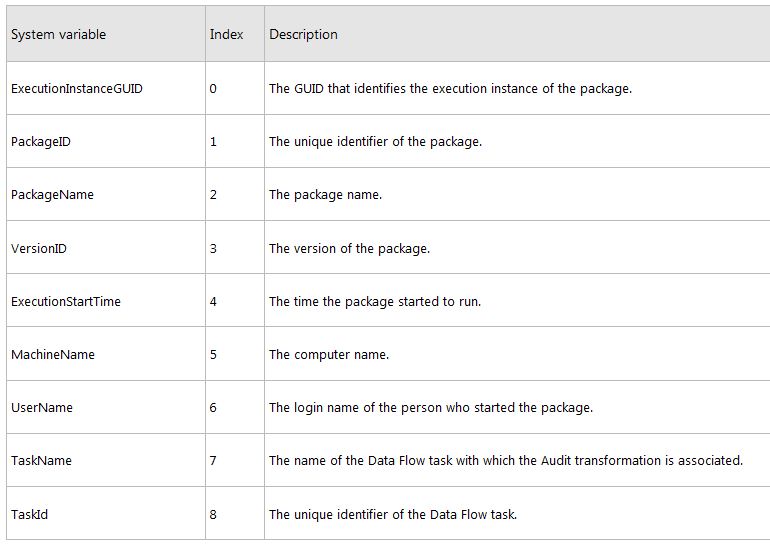Click "The package name." description

pyautogui.click(x=325, y=195)
